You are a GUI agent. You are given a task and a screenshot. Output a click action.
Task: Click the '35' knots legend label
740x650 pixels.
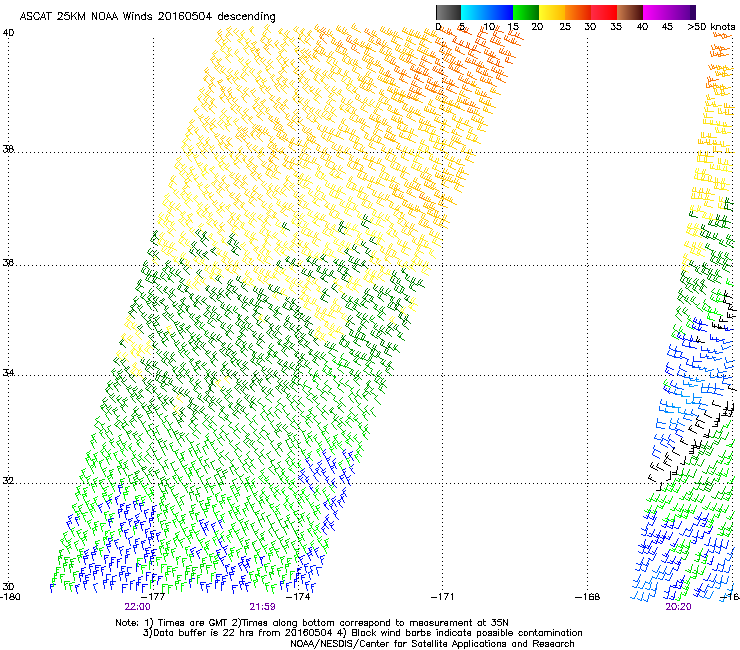(616, 27)
